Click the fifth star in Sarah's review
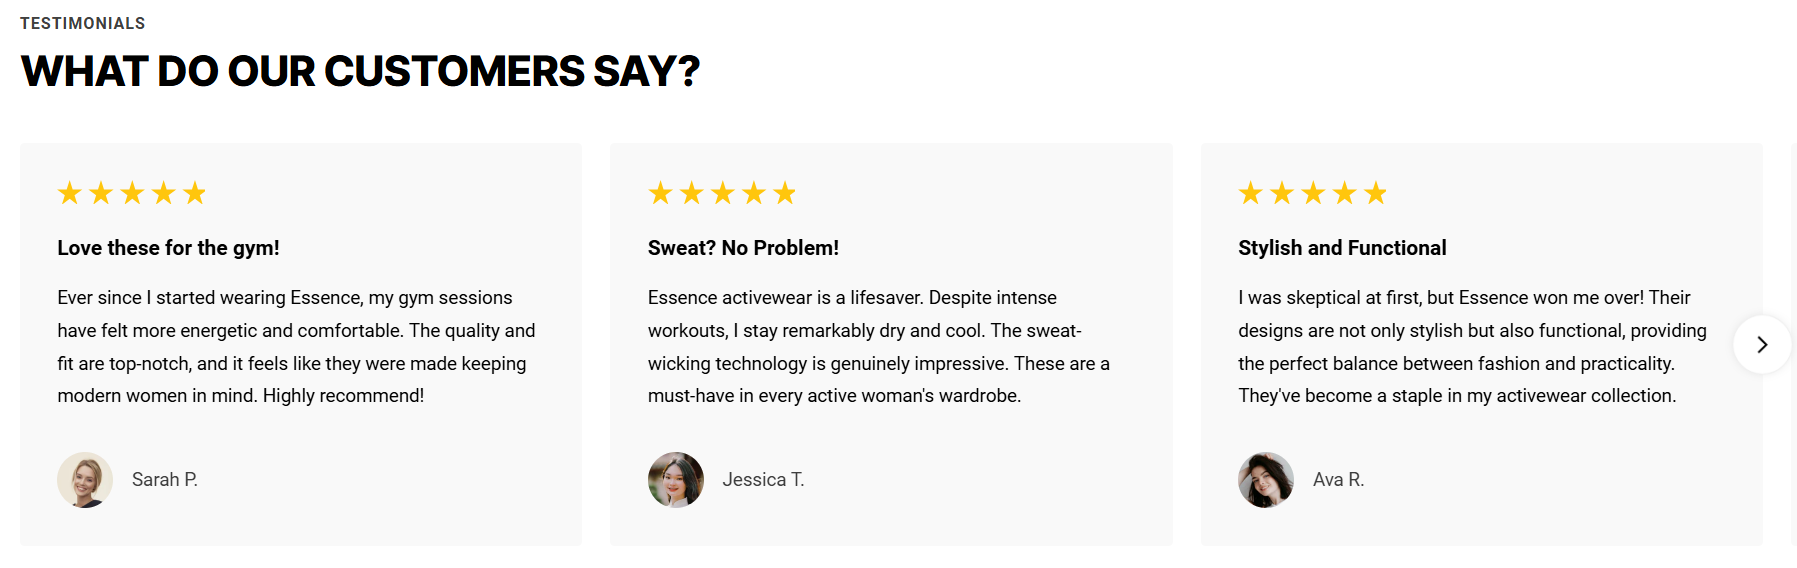Viewport: 1797px width, 568px height. point(195,193)
